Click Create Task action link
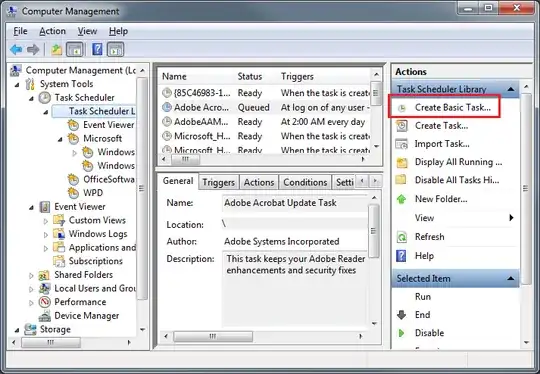The image size is (540, 374). coord(442,126)
